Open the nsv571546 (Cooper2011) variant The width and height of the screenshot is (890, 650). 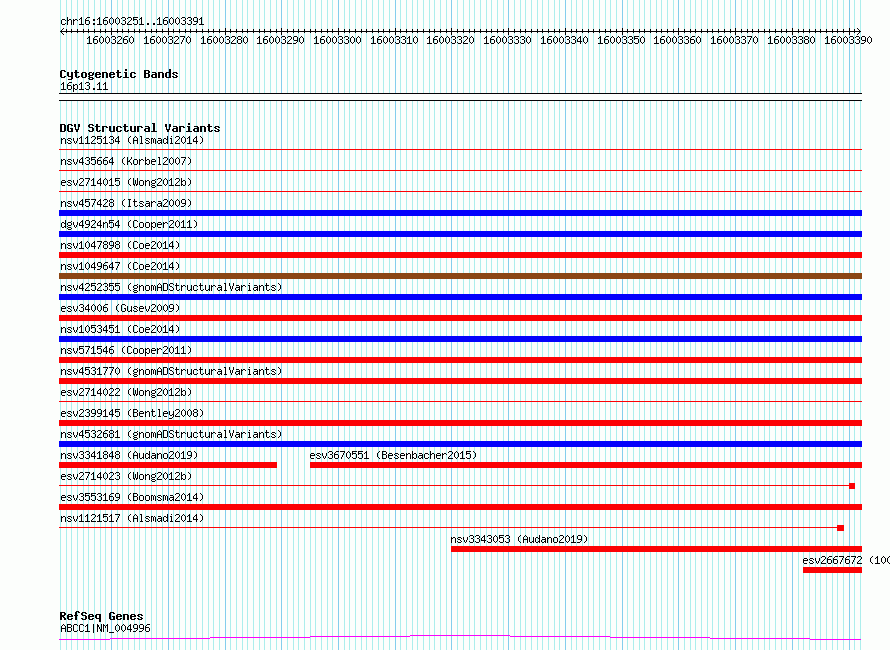click(126, 350)
